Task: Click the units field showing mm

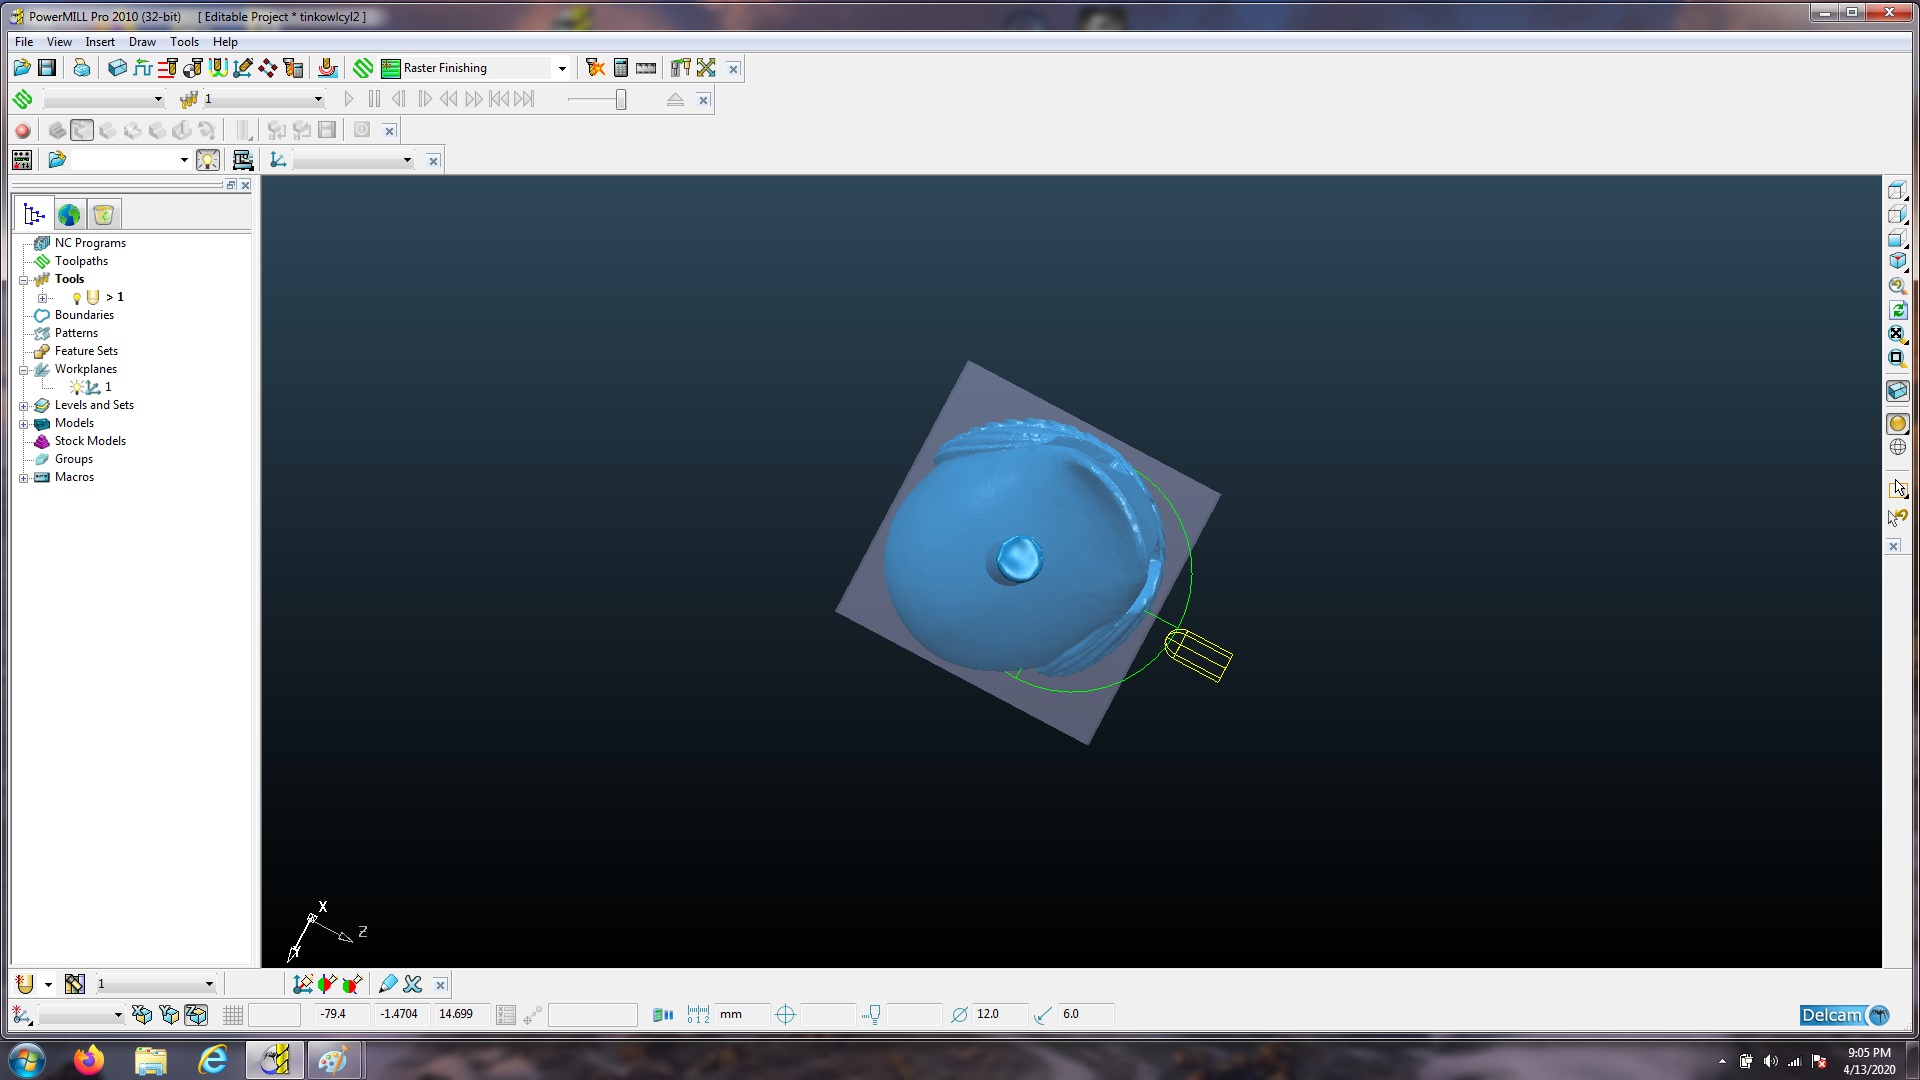Action: point(742,1014)
